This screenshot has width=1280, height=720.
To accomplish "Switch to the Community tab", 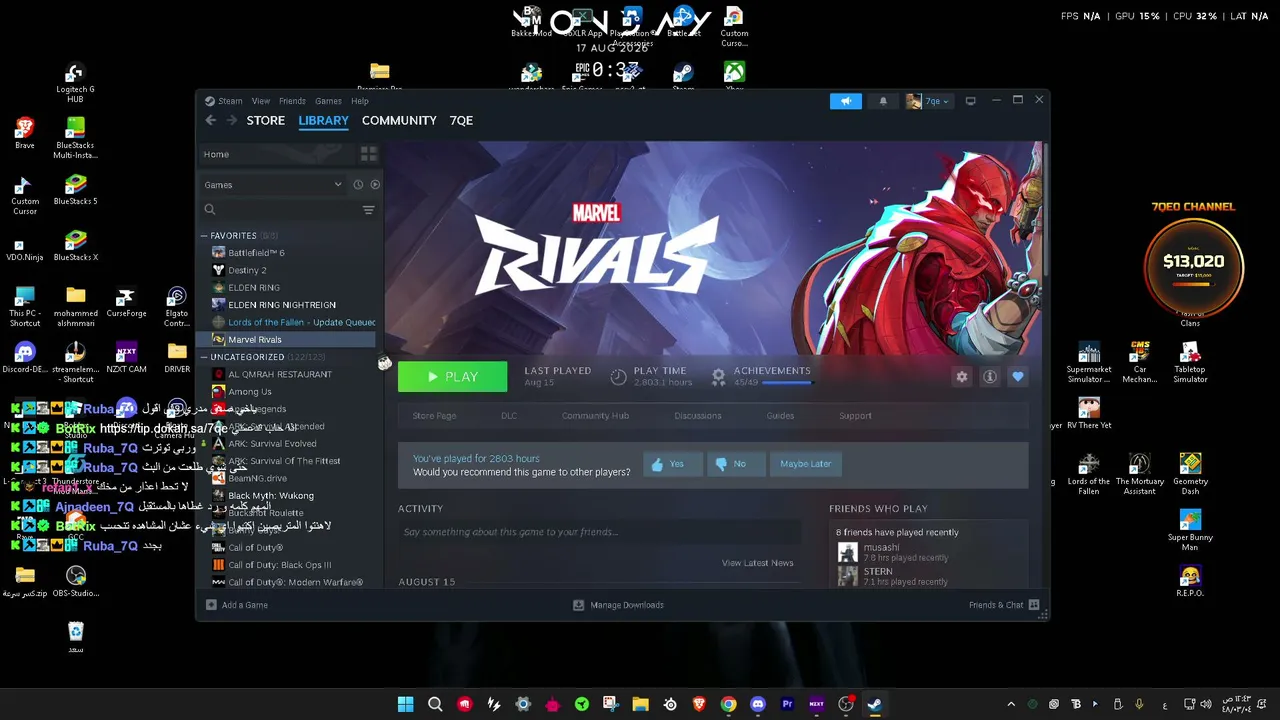I will [x=399, y=120].
